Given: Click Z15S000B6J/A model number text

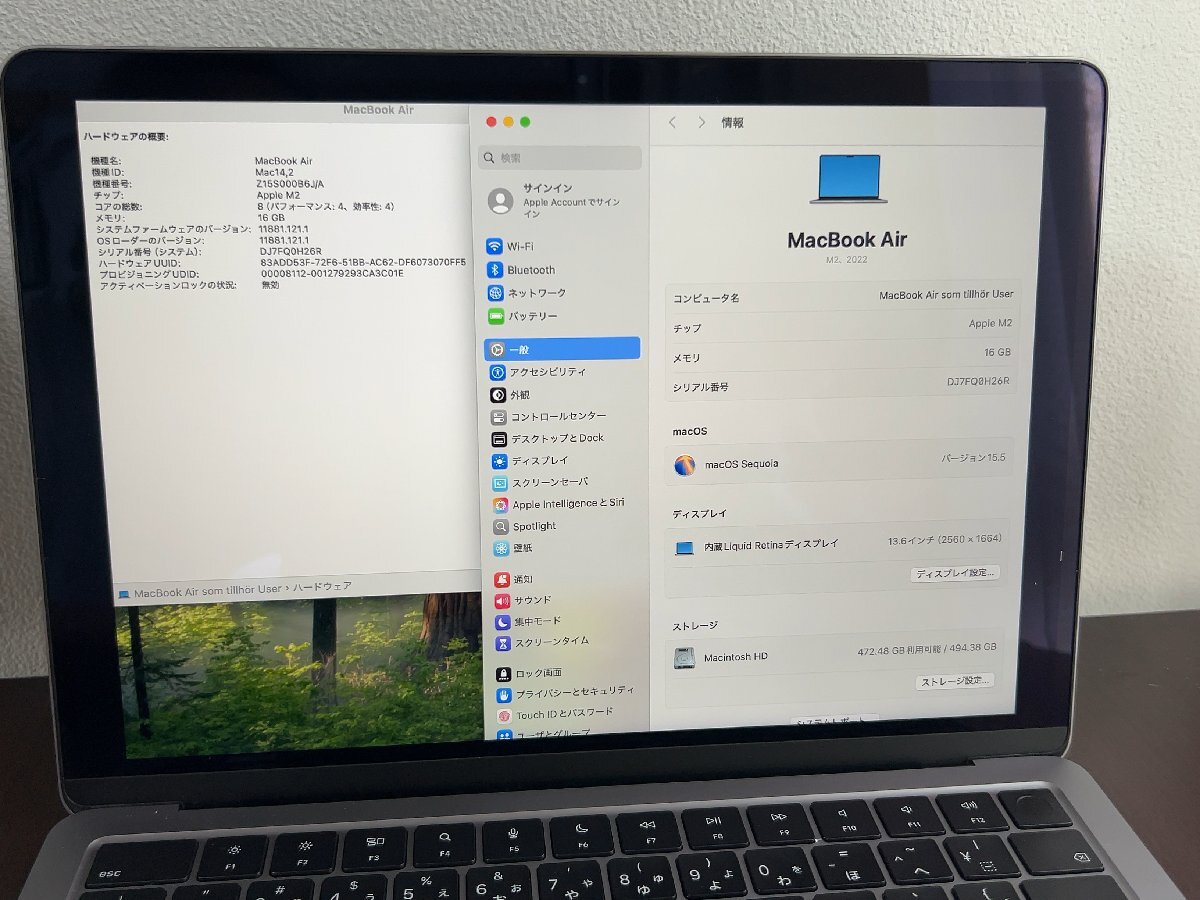Looking at the screenshot, I should 290,184.
